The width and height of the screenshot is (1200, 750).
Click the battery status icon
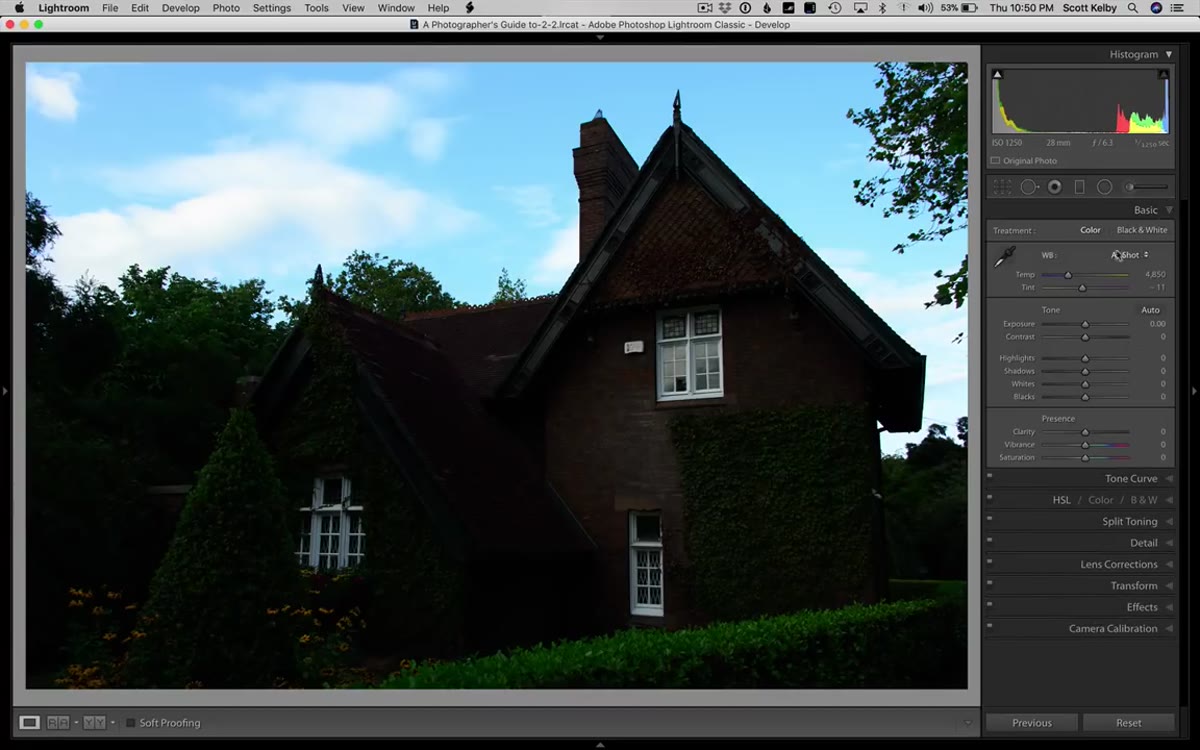pos(969,8)
